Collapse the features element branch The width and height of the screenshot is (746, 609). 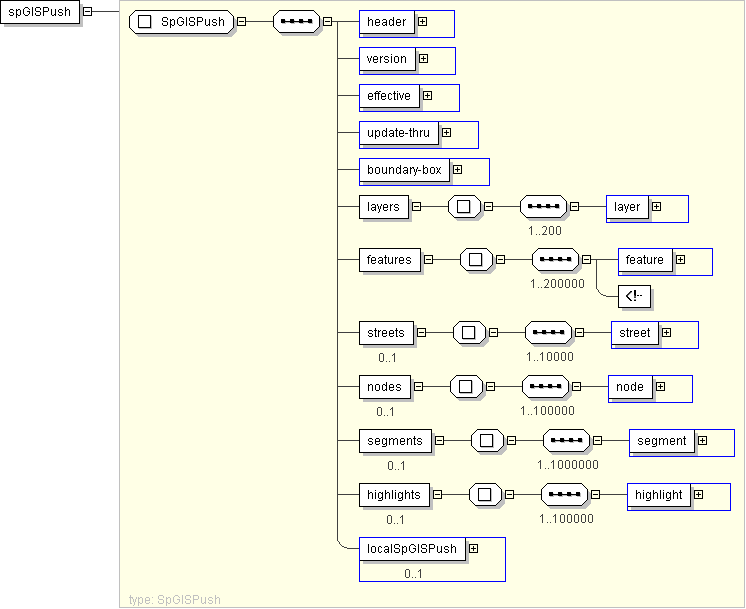click(428, 260)
